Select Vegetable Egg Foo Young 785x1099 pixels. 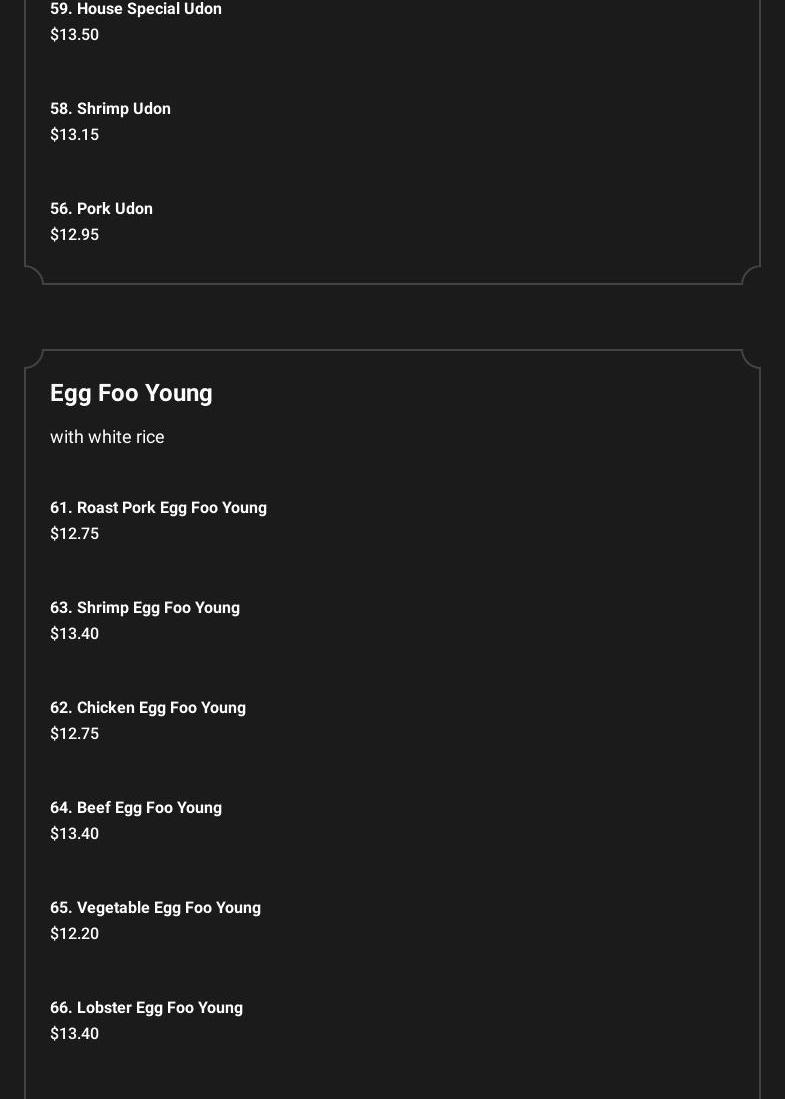tap(156, 908)
